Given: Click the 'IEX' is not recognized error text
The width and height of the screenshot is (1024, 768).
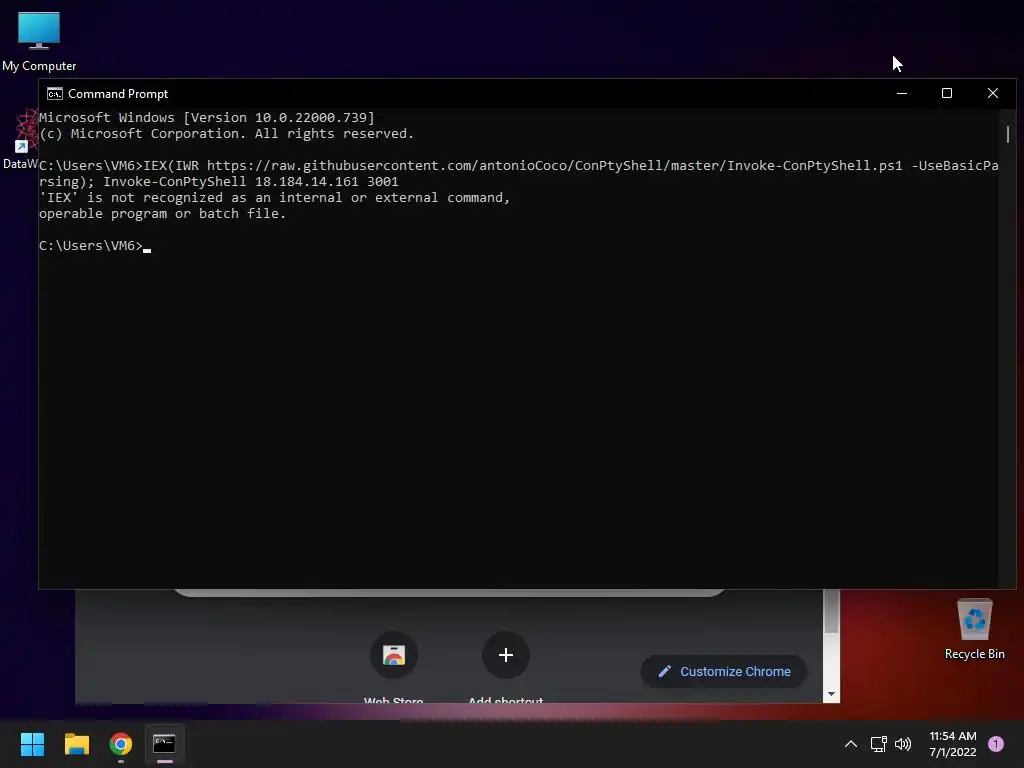Looking at the screenshot, I should pos(274,197).
